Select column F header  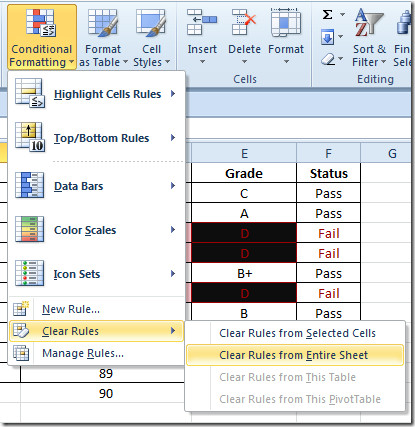[x=328, y=153]
